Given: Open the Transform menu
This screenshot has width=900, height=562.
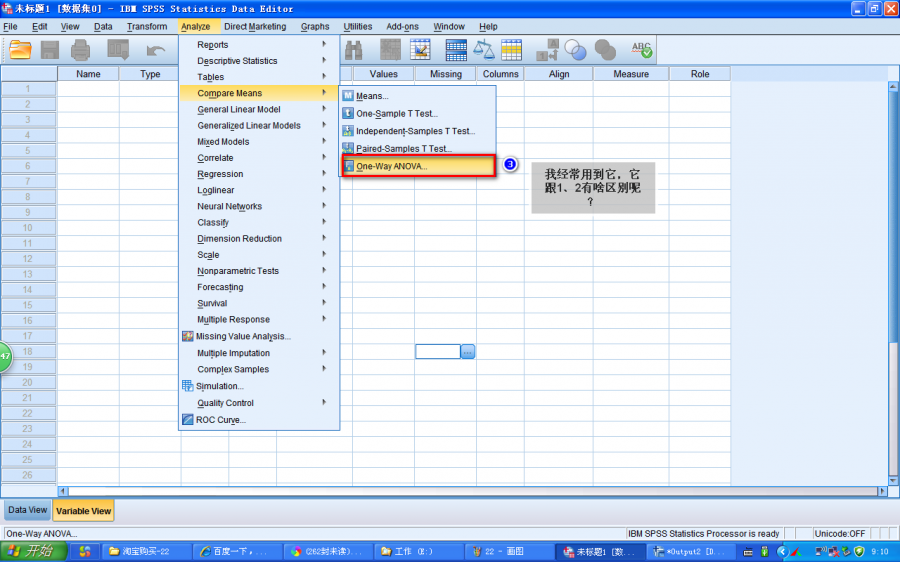Looking at the screenshot, I should click(147, 26).
